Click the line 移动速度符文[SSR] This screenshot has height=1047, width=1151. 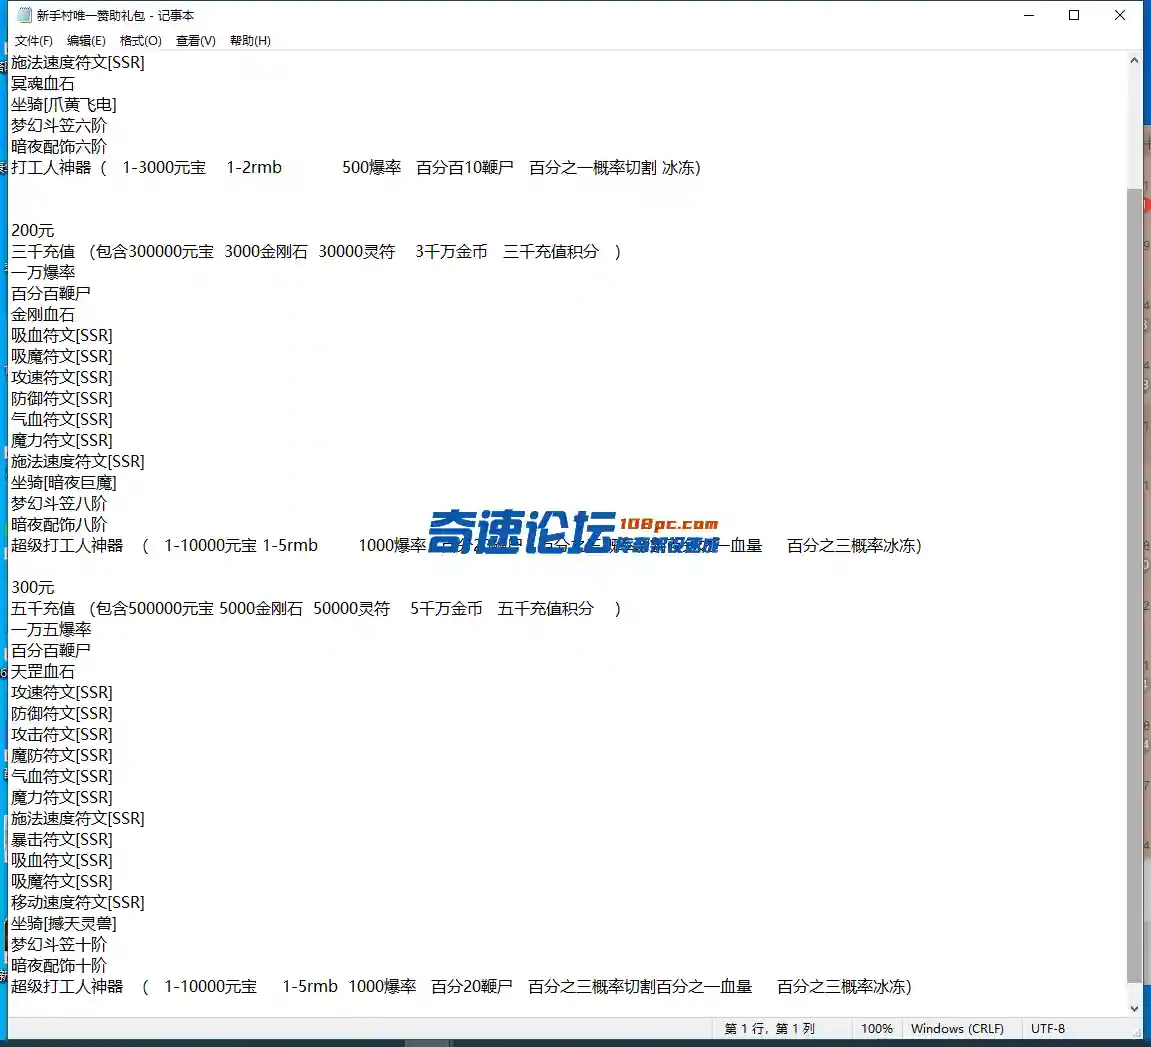pos(77,902)
